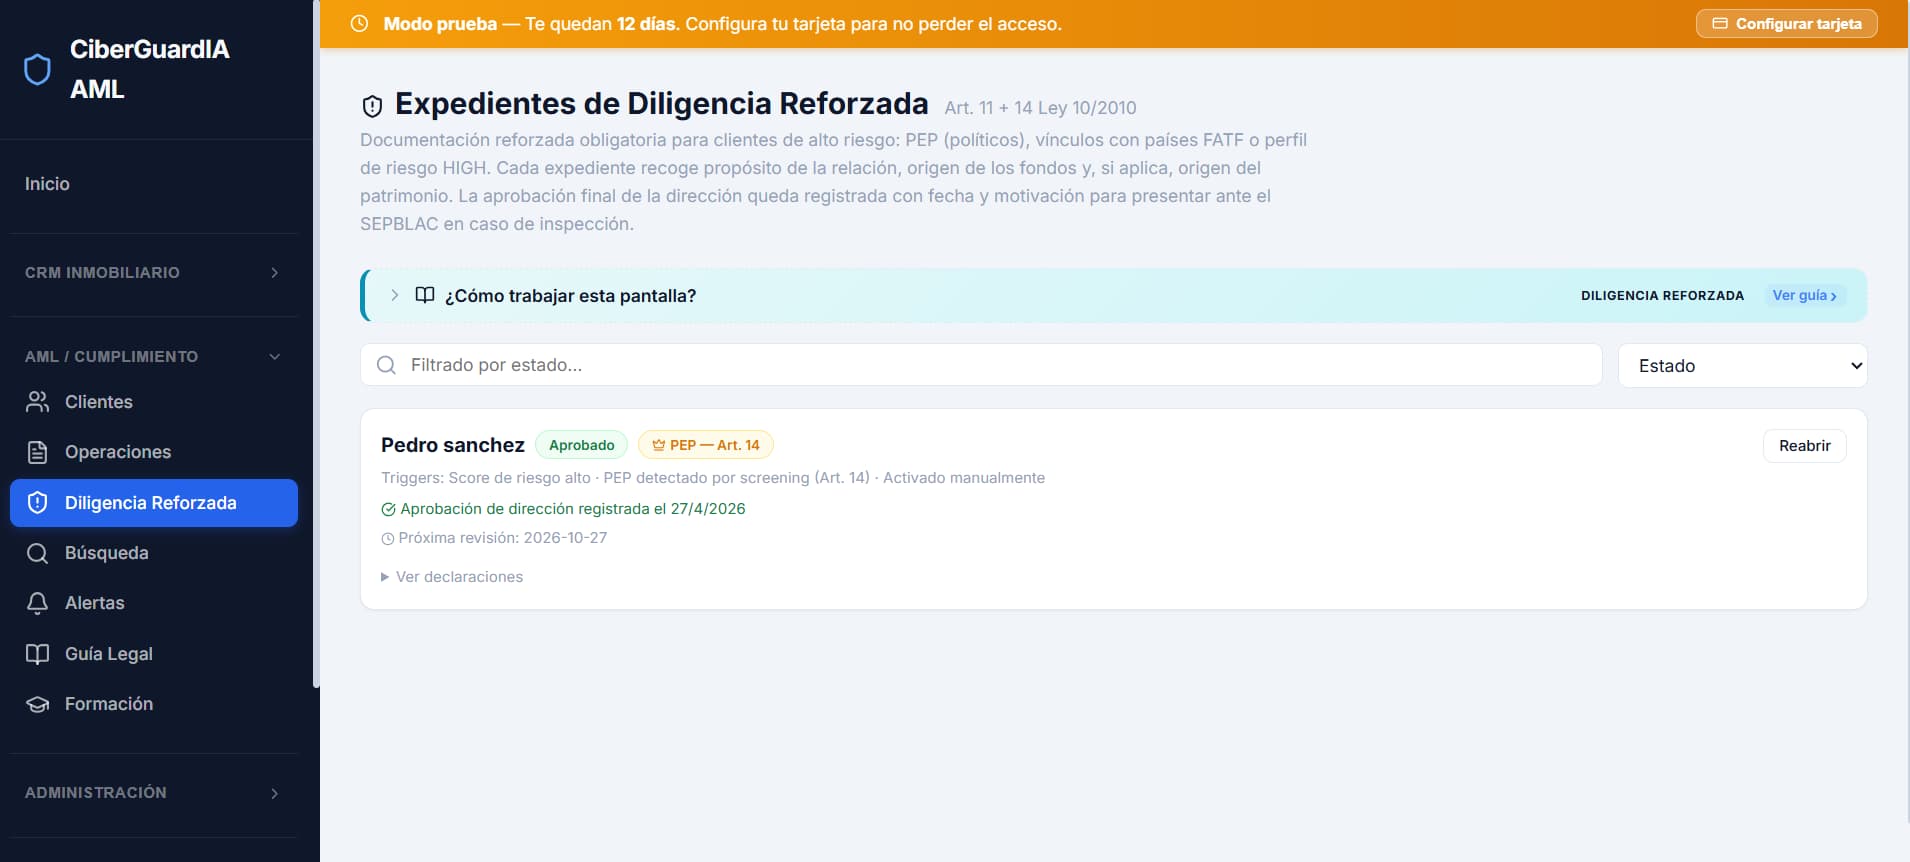Click the Búsqueda magnifier icon
Screen dimensions: 1910x862
click(37, 553)
